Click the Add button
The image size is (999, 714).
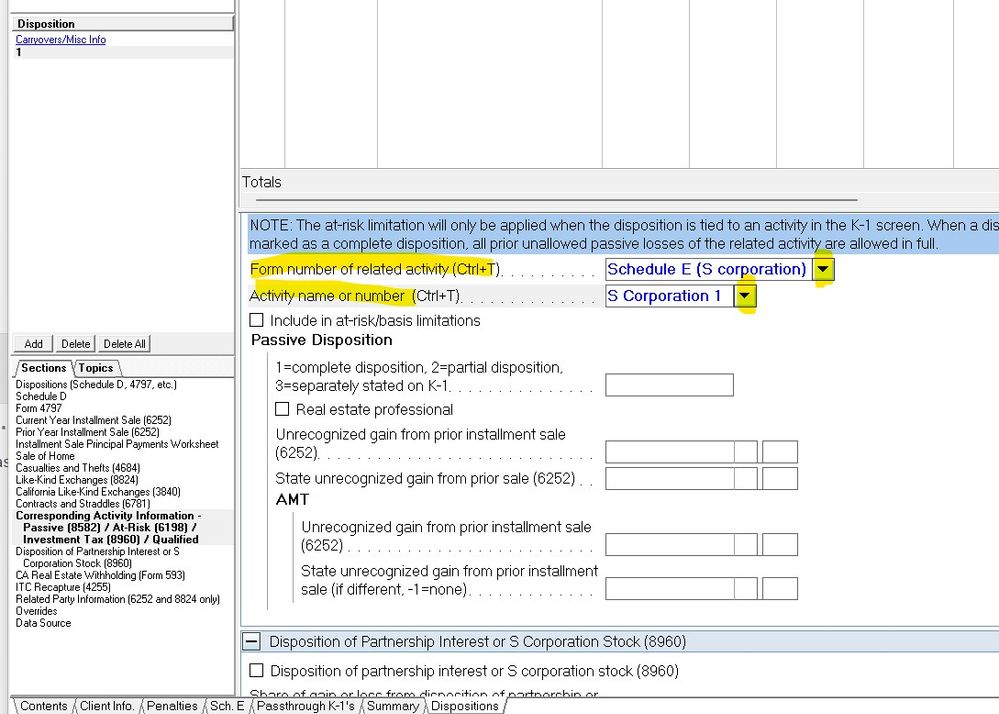point(33,343)
